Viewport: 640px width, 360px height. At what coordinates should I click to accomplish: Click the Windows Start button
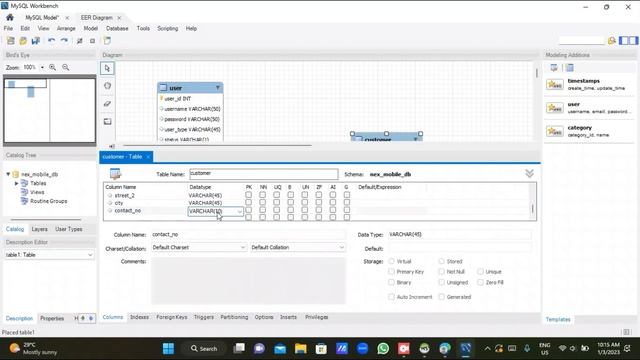click(168, 348)
